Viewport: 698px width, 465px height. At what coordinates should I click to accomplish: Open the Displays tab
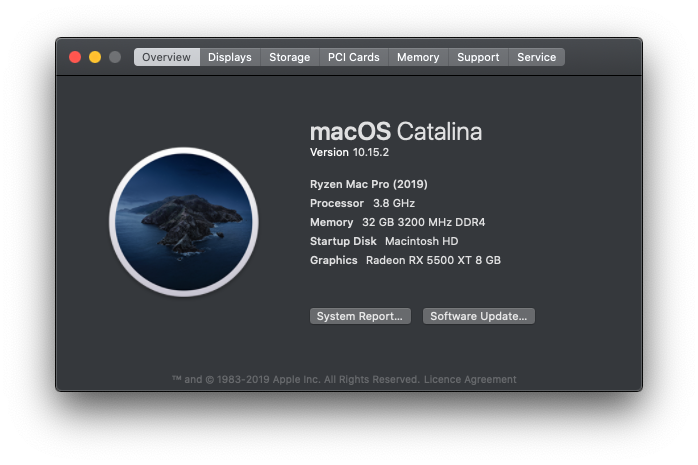pyautogui.click(x=230, y=57)
